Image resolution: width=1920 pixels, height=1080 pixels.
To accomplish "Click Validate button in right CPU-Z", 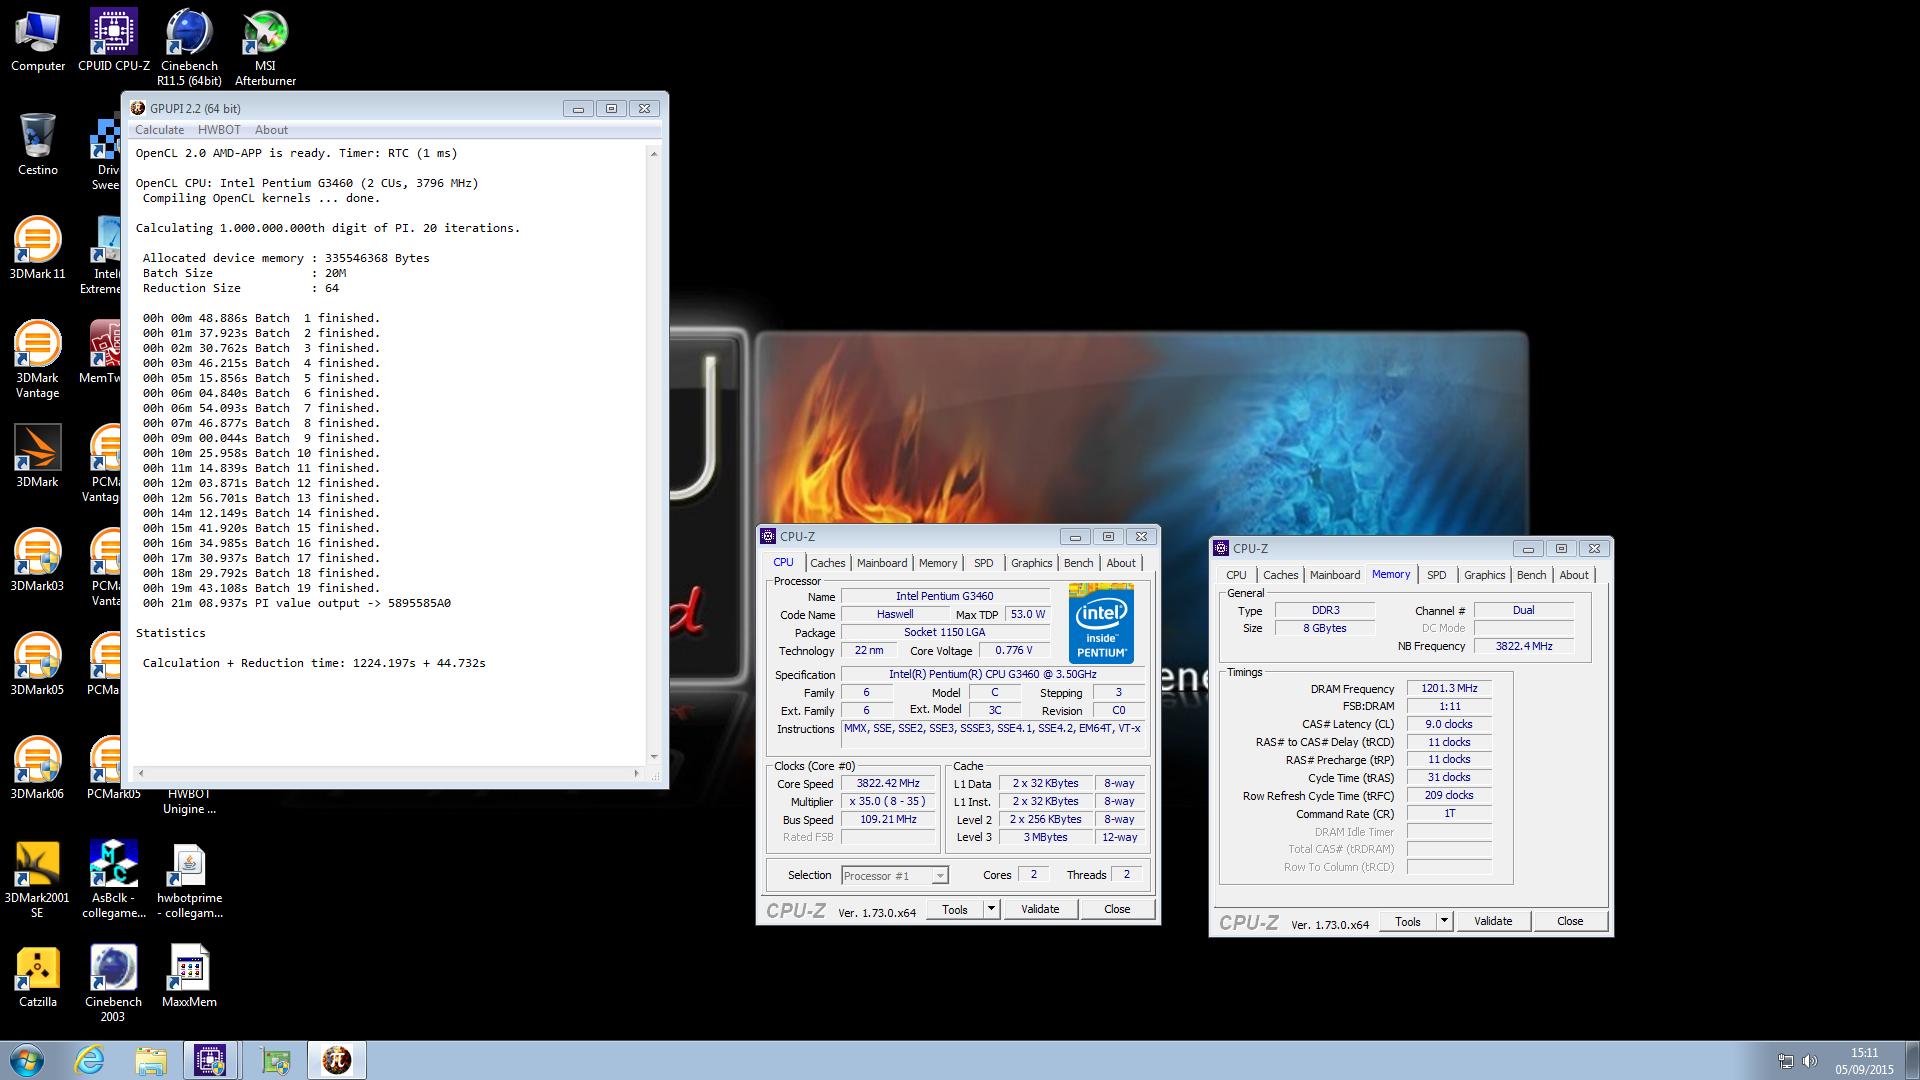I will click(1493, 921).
